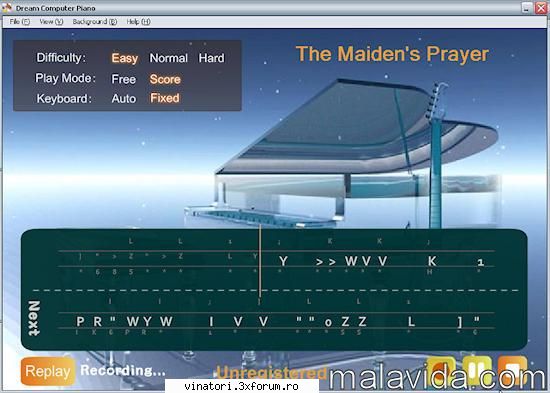Set Keyboard to Auto
This screenshot has width=550, height=393.
(x=123, y=99)
